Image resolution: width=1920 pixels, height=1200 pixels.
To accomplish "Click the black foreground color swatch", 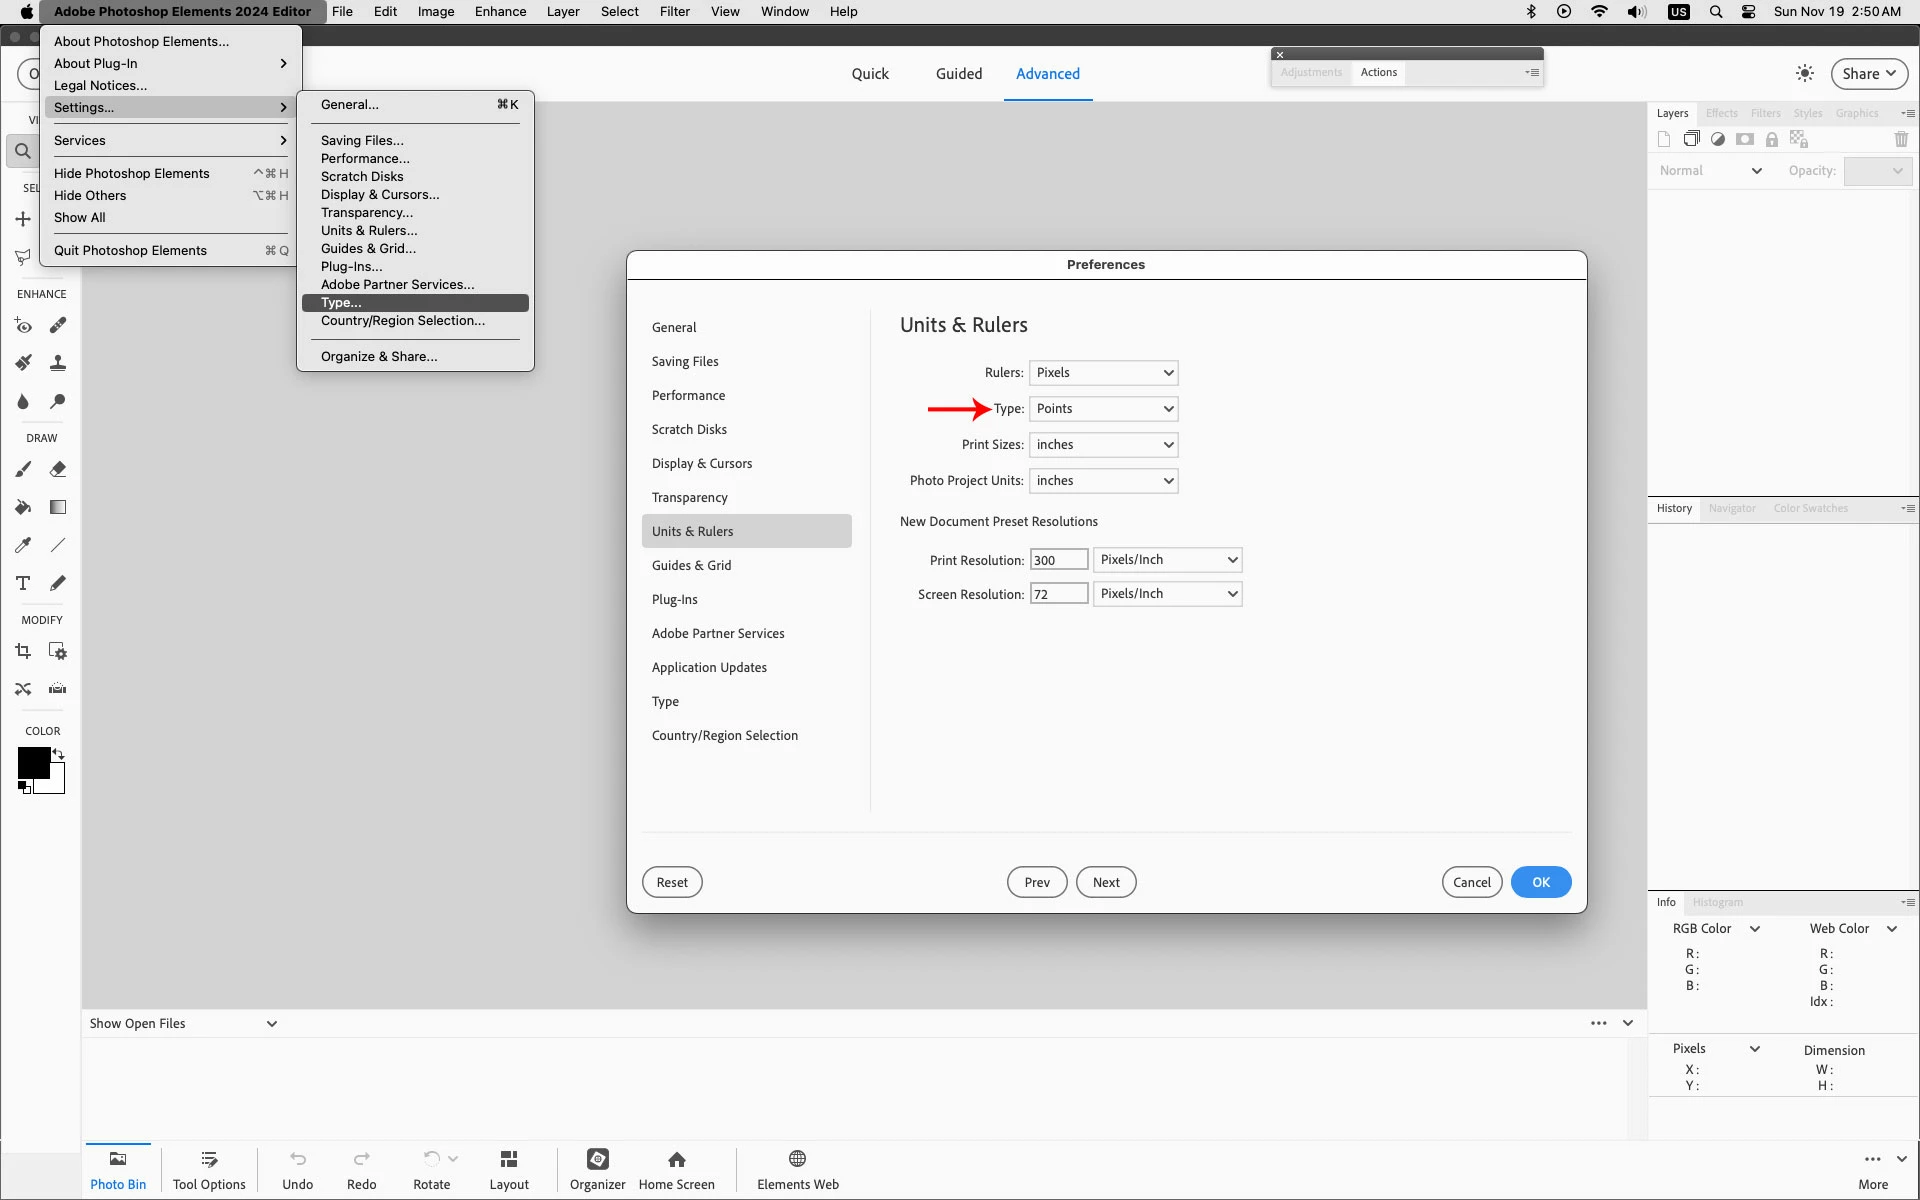I will [x=32, y=763].
